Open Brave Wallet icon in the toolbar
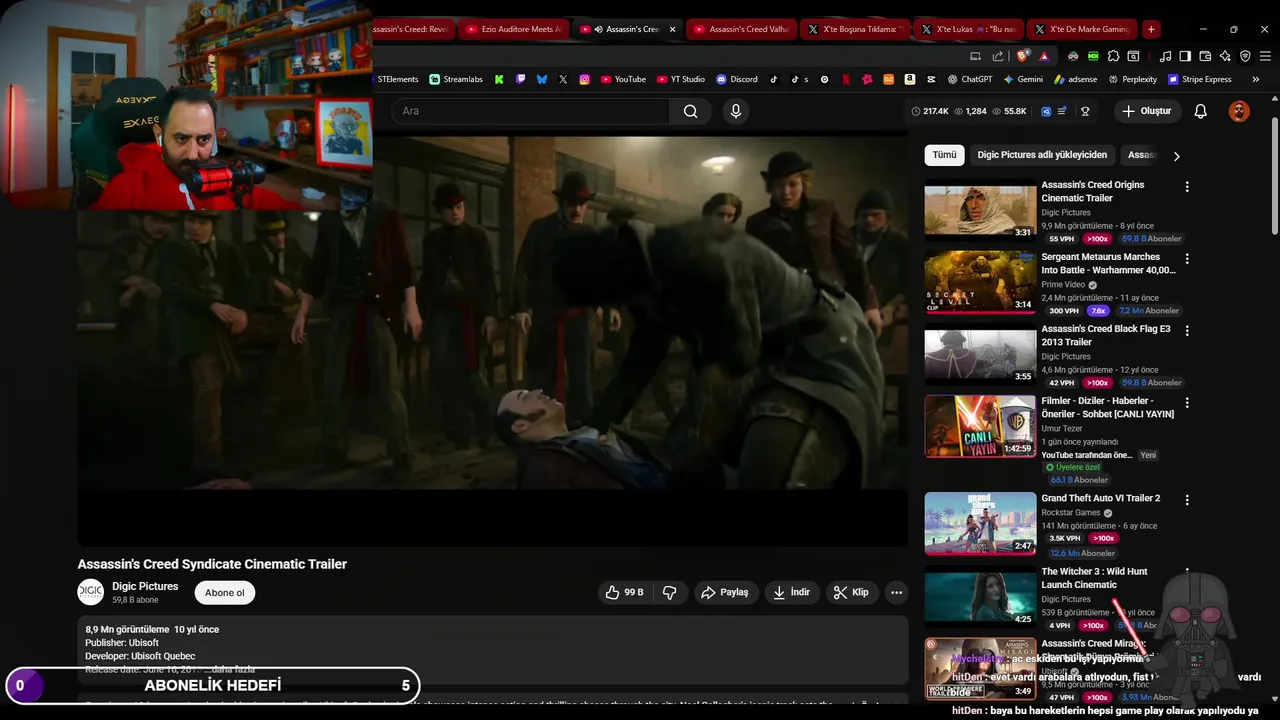Viewport: 1280px width, 720px height. click(x=1205, y=56)
